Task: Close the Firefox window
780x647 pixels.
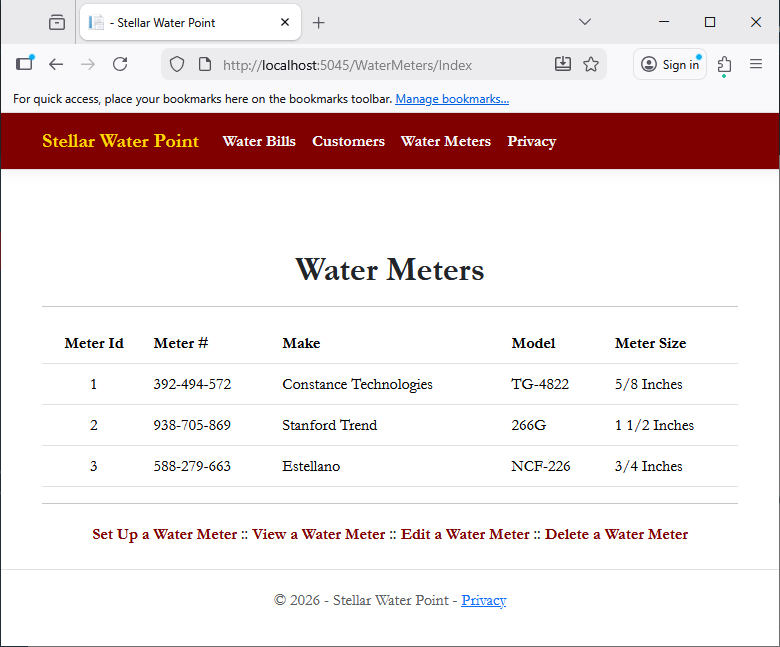Action: [756, 22]
